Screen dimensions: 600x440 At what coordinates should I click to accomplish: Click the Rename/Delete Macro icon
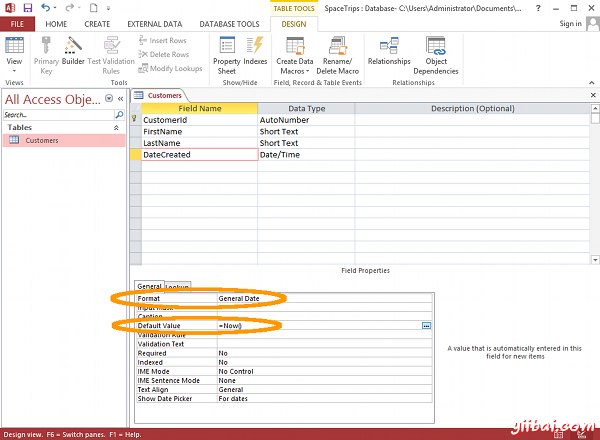point(337,50)
